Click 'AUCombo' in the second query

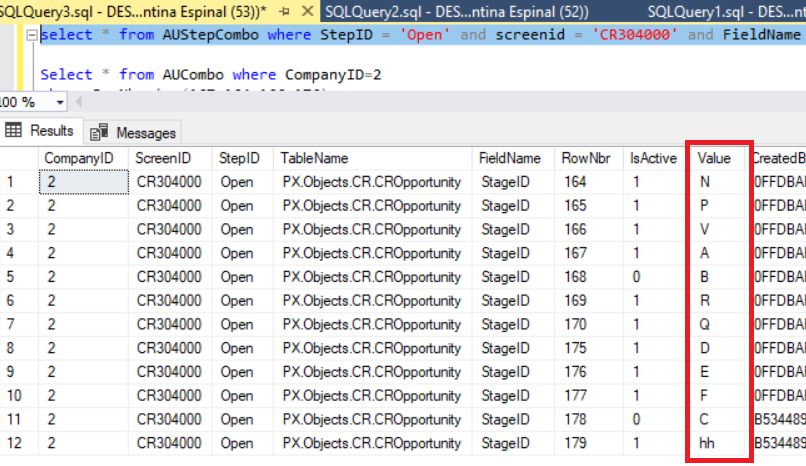pyautogui.click(x=193, y=75)
